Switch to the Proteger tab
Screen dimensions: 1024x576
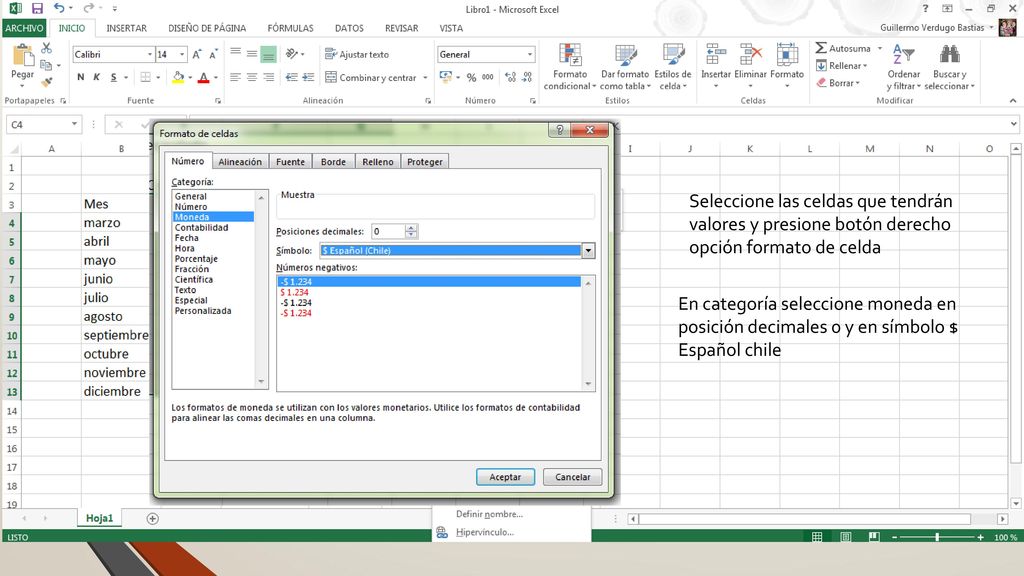coord(425,162)
